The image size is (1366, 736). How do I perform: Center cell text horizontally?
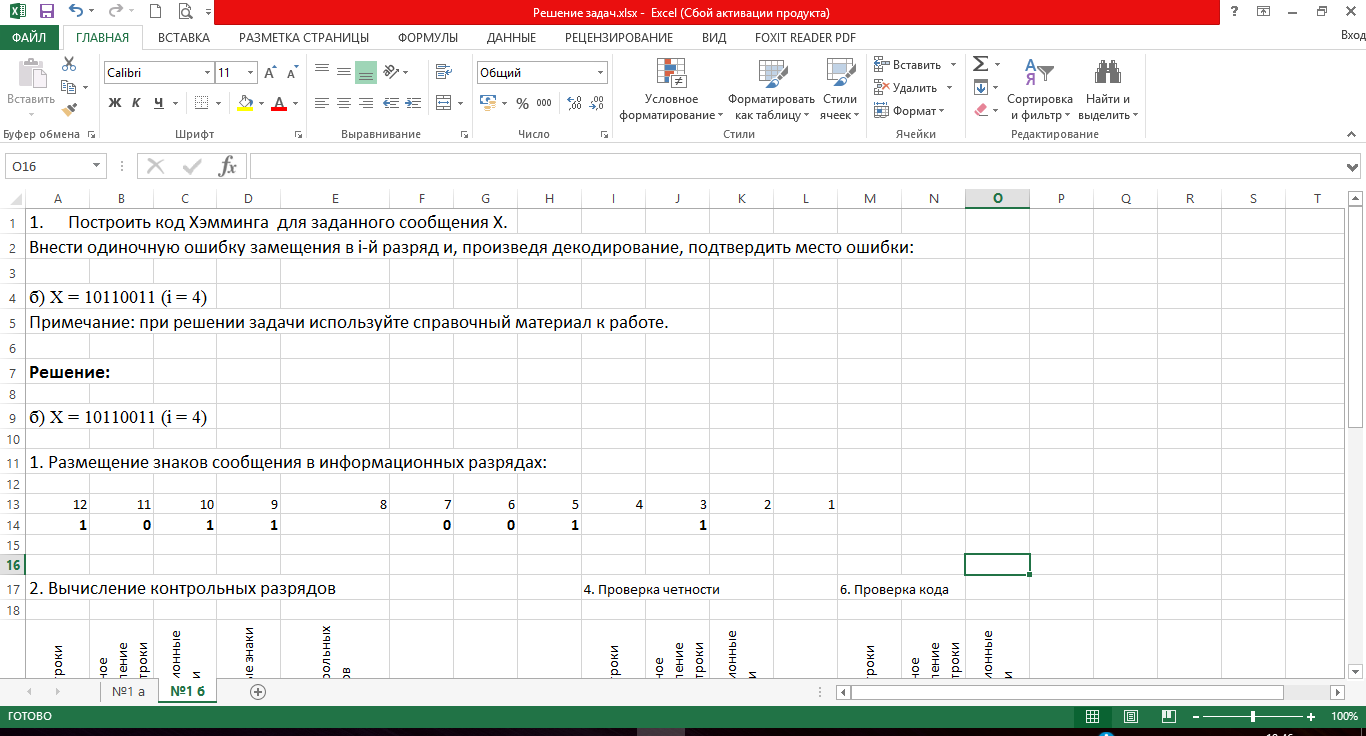coord(344,102)
